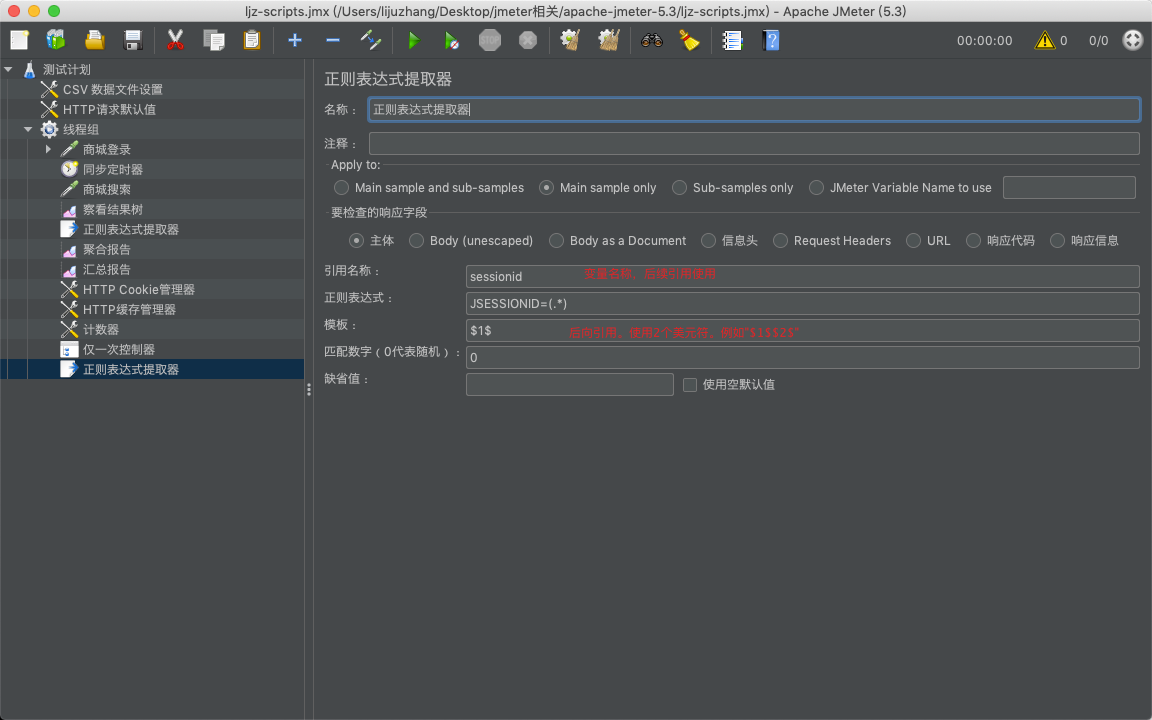Click the 注释 comment input field
1152x720 pixels.
pos(754,143)
